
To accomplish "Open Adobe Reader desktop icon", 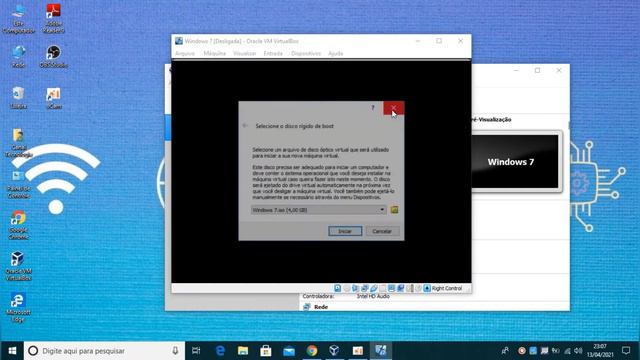I will pyautogui.click(x=53, y=18).
